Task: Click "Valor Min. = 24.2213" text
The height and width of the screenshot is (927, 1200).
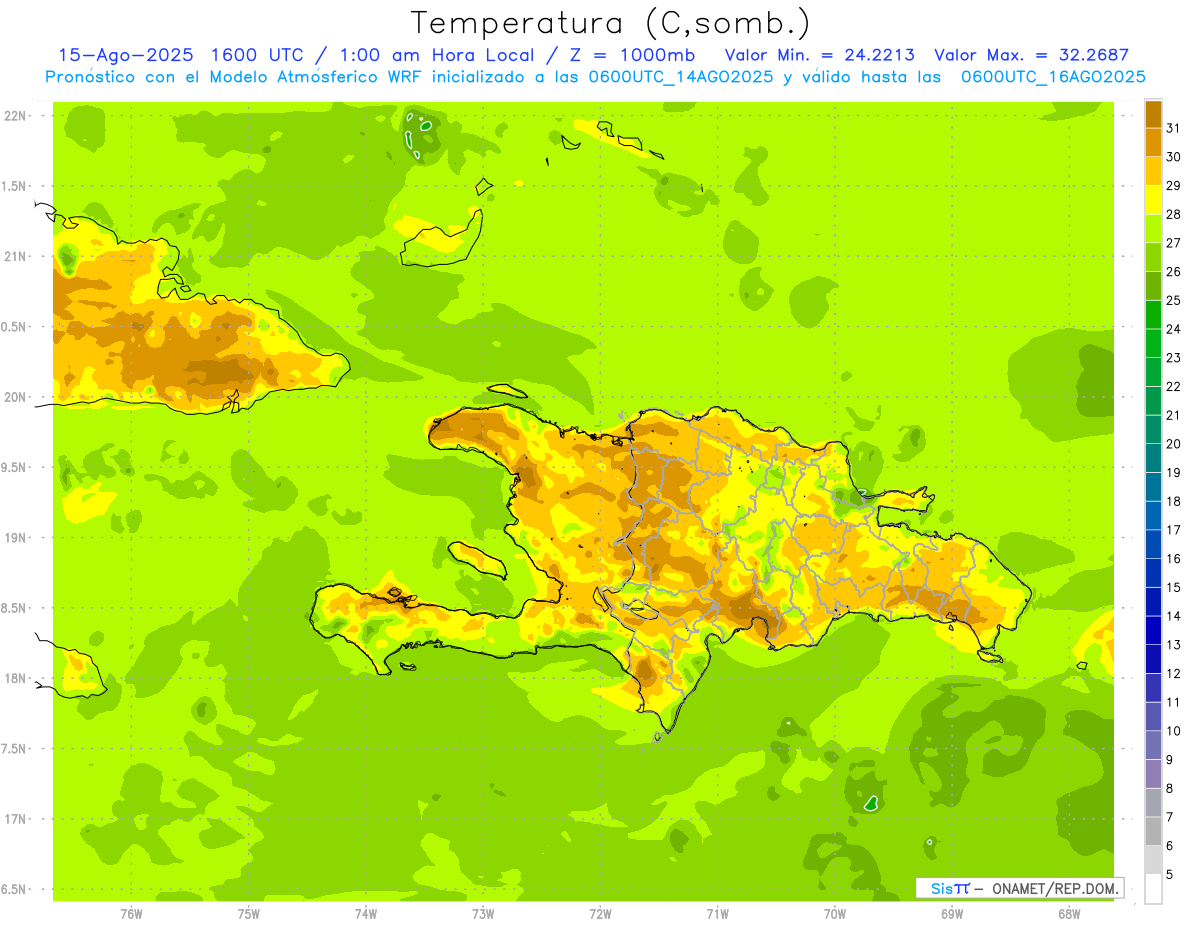Action: 819,55
